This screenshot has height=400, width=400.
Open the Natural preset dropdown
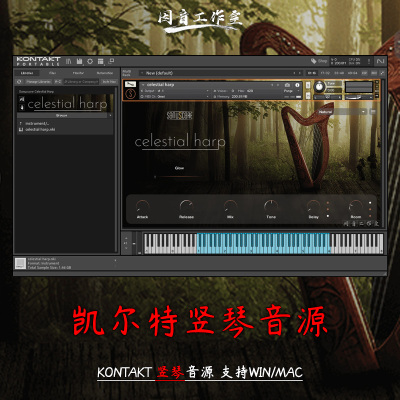[x=342, y=112]
